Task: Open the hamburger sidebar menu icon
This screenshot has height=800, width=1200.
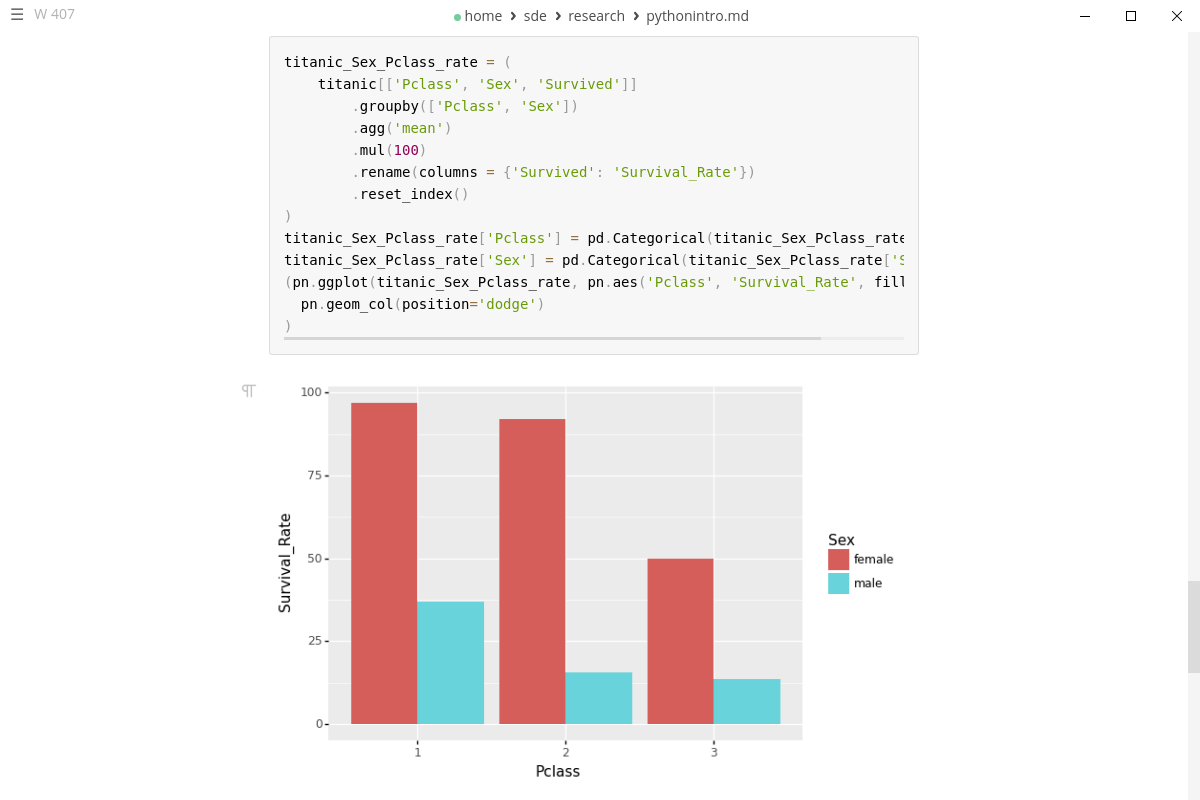Action: 17,14
